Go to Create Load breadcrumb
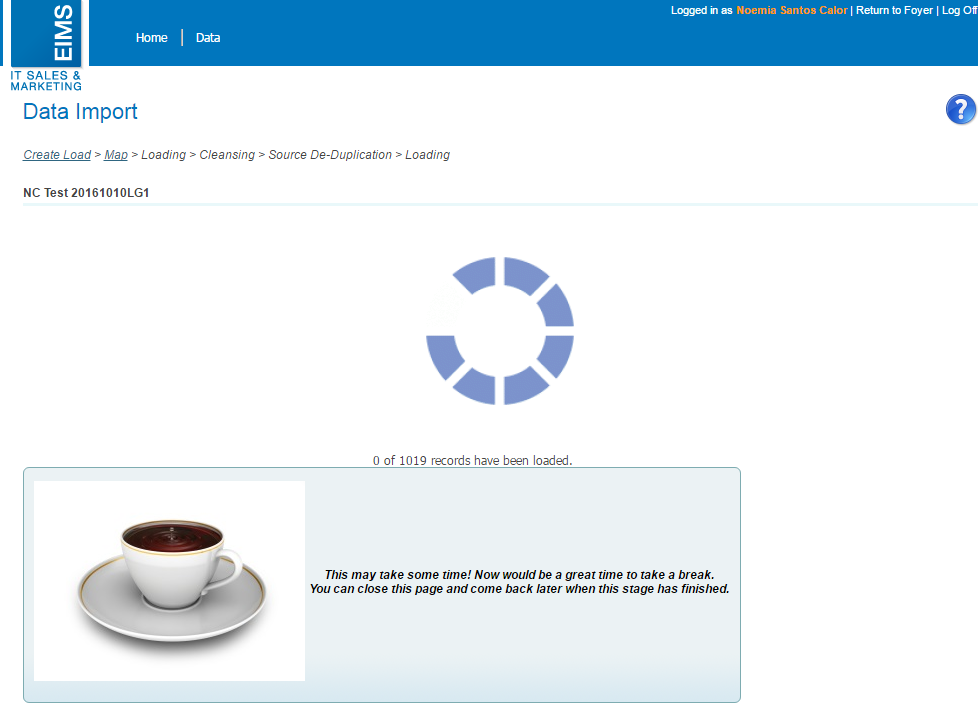978x710 pixels. [57, 155]
